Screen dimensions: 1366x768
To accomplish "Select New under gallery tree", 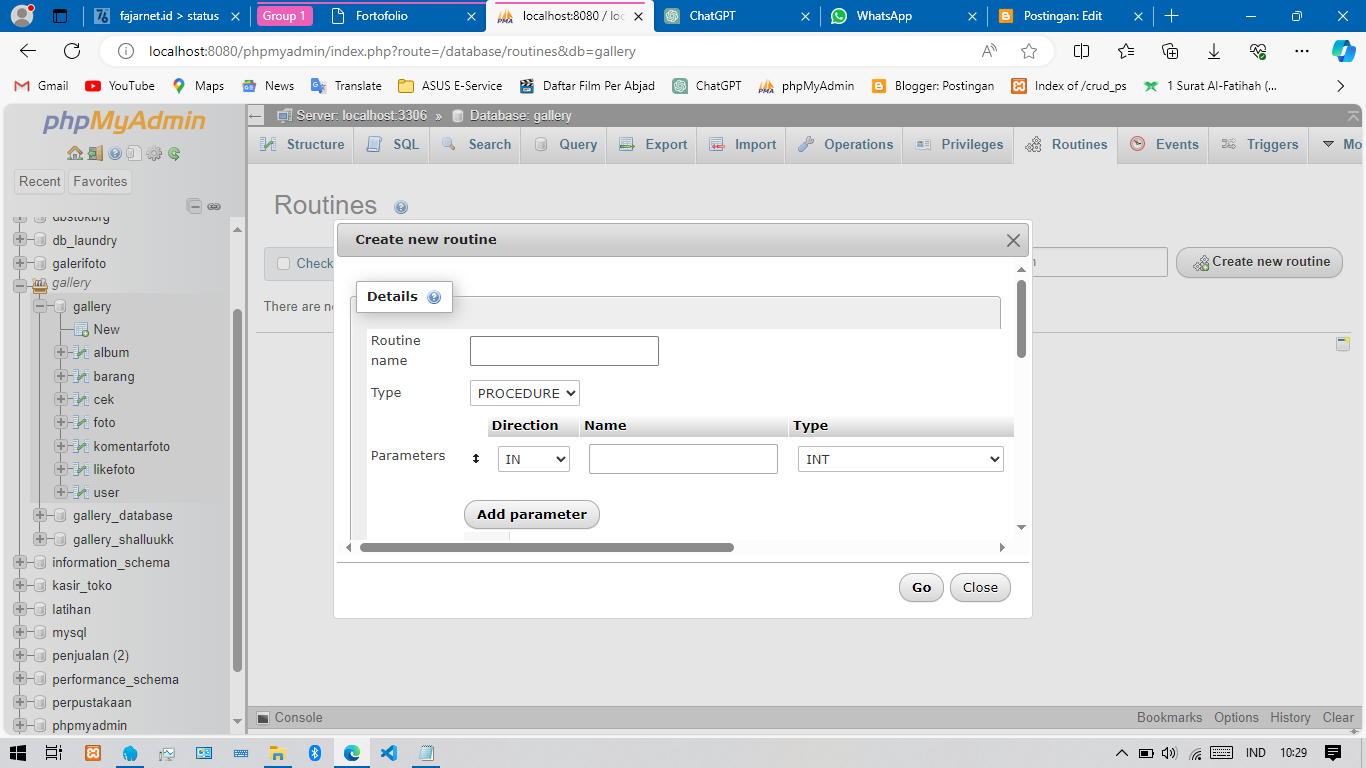I will (106, 330).
